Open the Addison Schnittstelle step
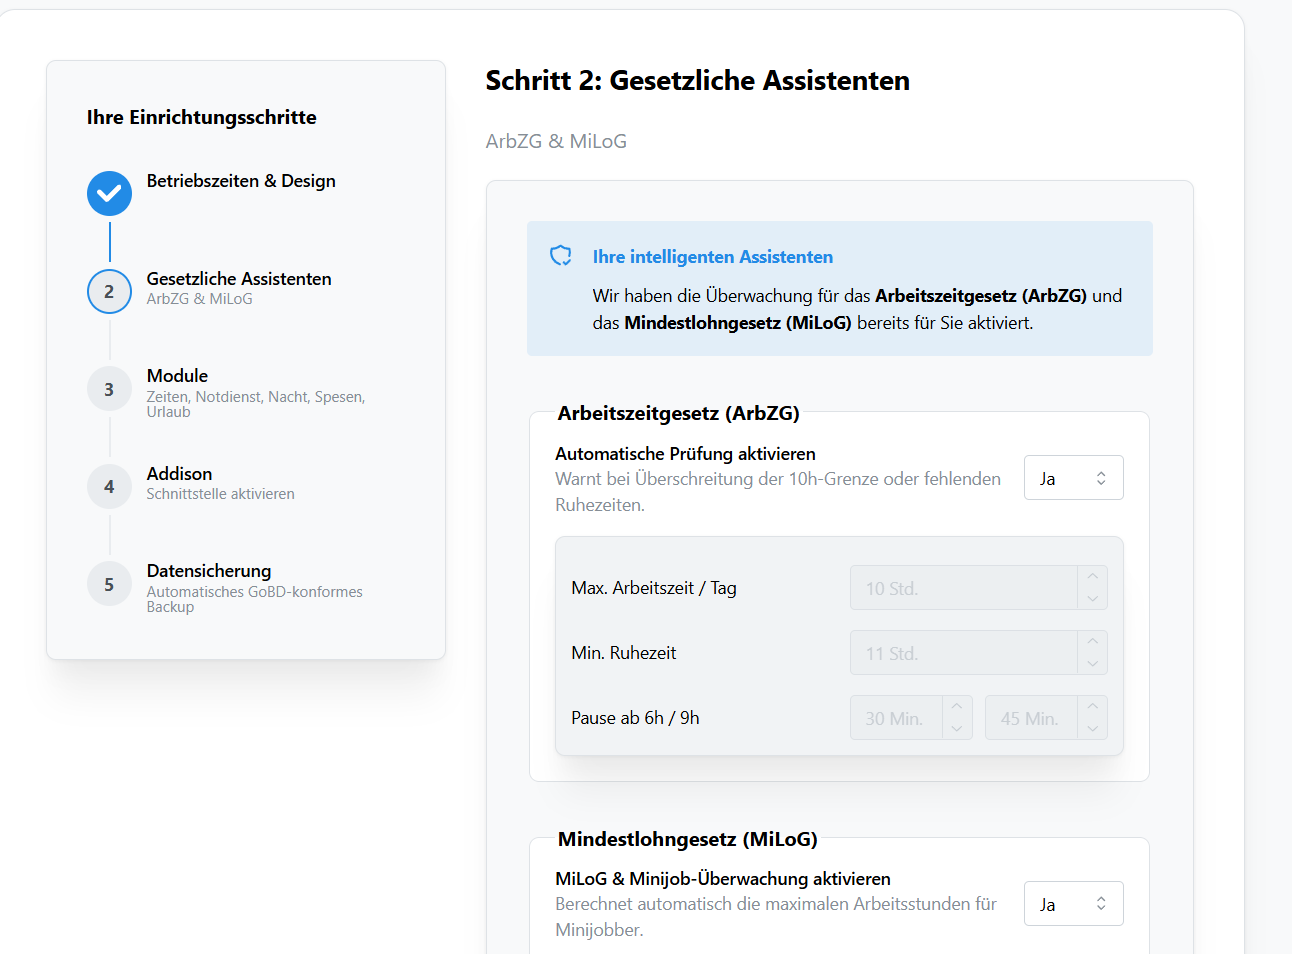This screenshot has width=1292, height=954. pos(179,473)
